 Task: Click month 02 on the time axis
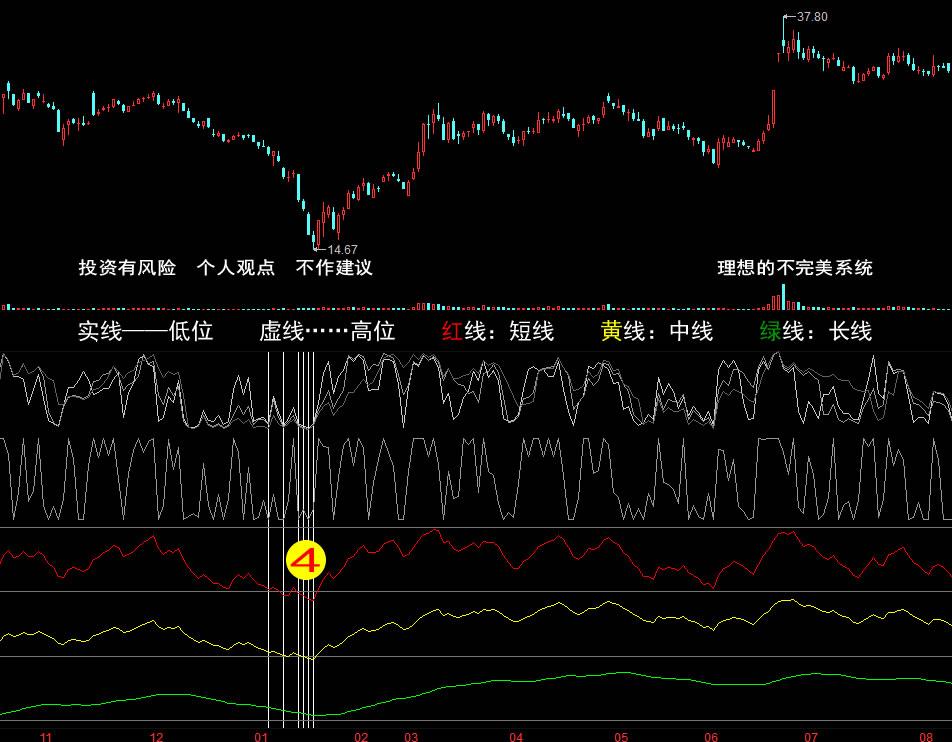pyautogui.click(x=361, y=737)
